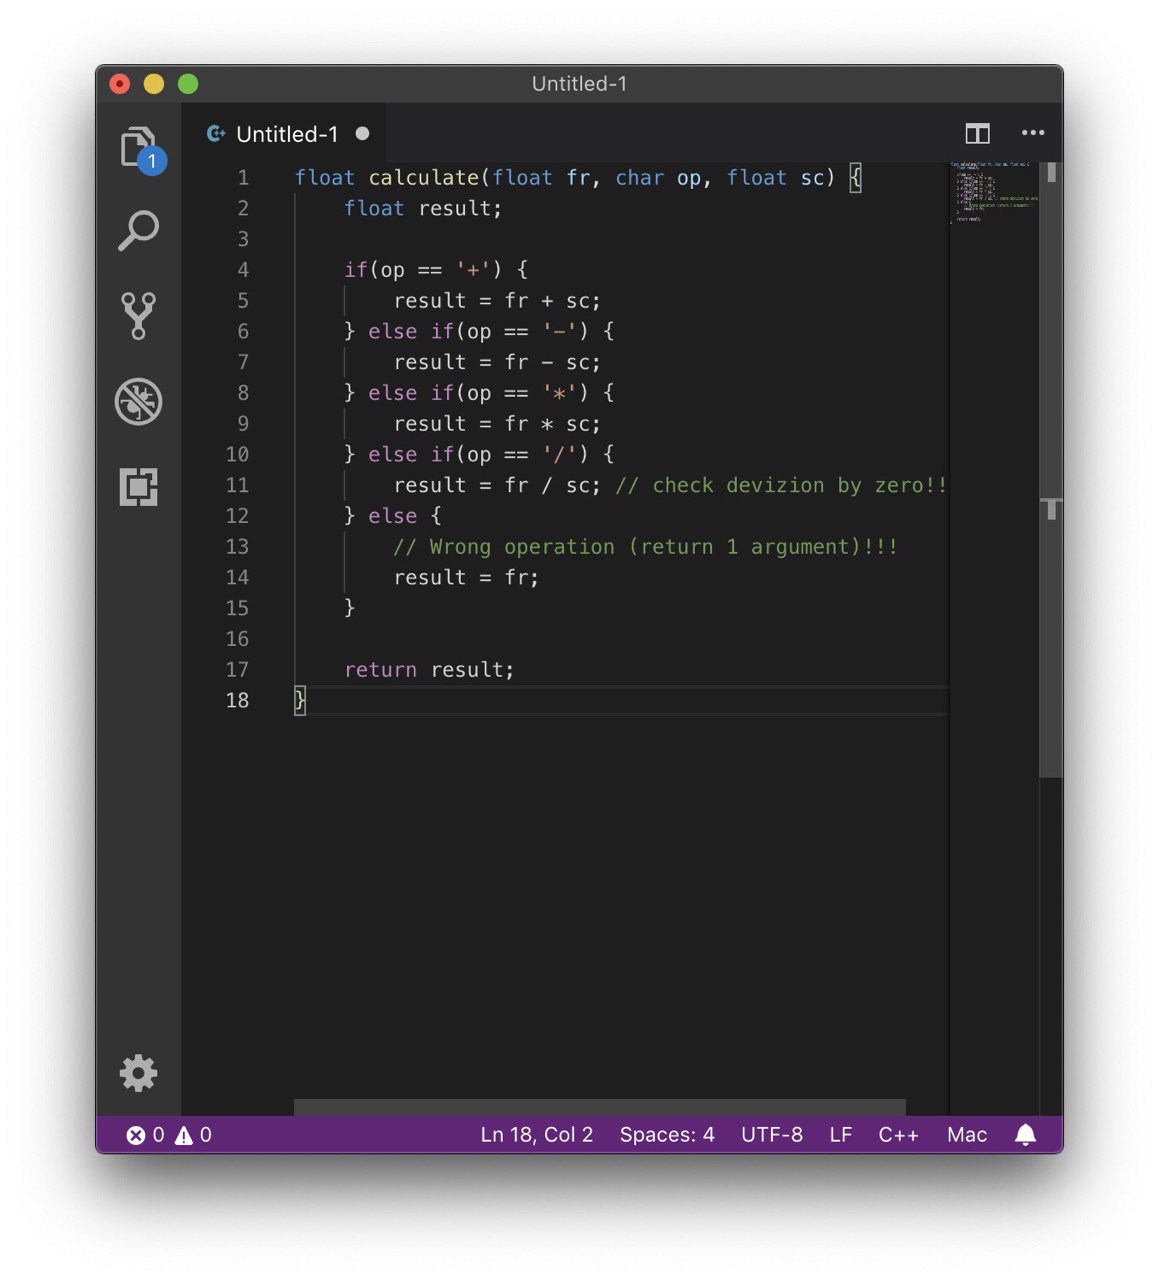Open the Source Control view

[x=139, y=316]
